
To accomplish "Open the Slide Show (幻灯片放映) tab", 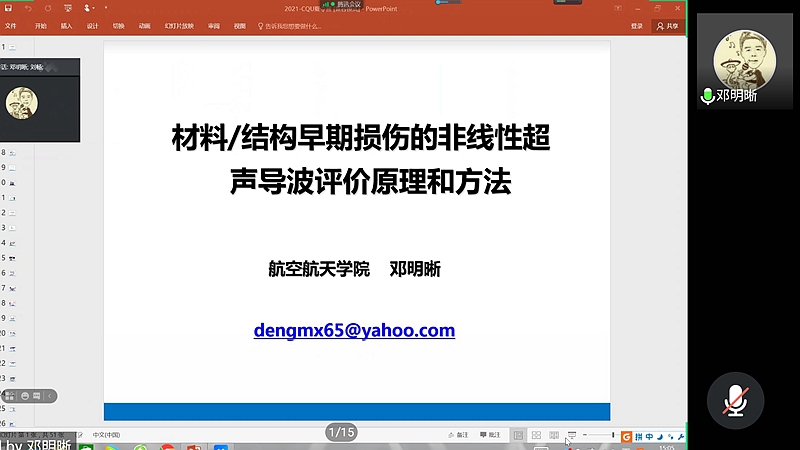I will tap(178, 26).
